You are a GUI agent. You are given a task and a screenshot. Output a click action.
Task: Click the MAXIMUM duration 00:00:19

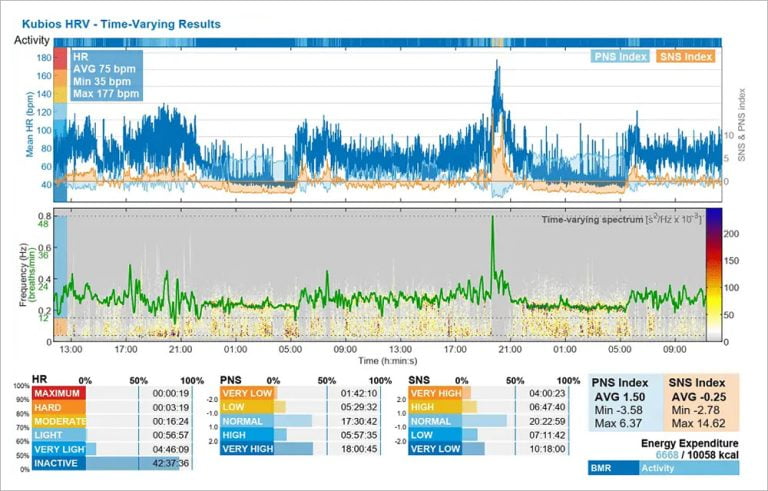(x=170, y=393)
